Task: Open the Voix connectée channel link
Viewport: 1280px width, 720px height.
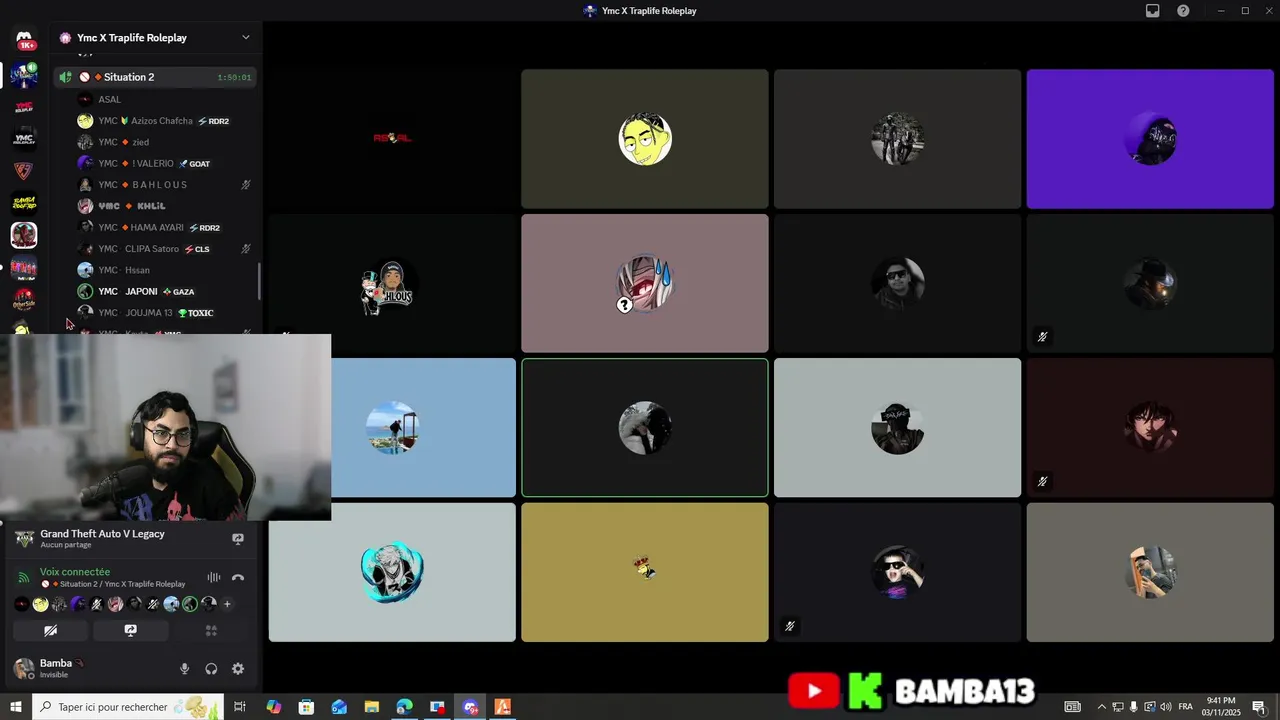Action: click(75, 572)
